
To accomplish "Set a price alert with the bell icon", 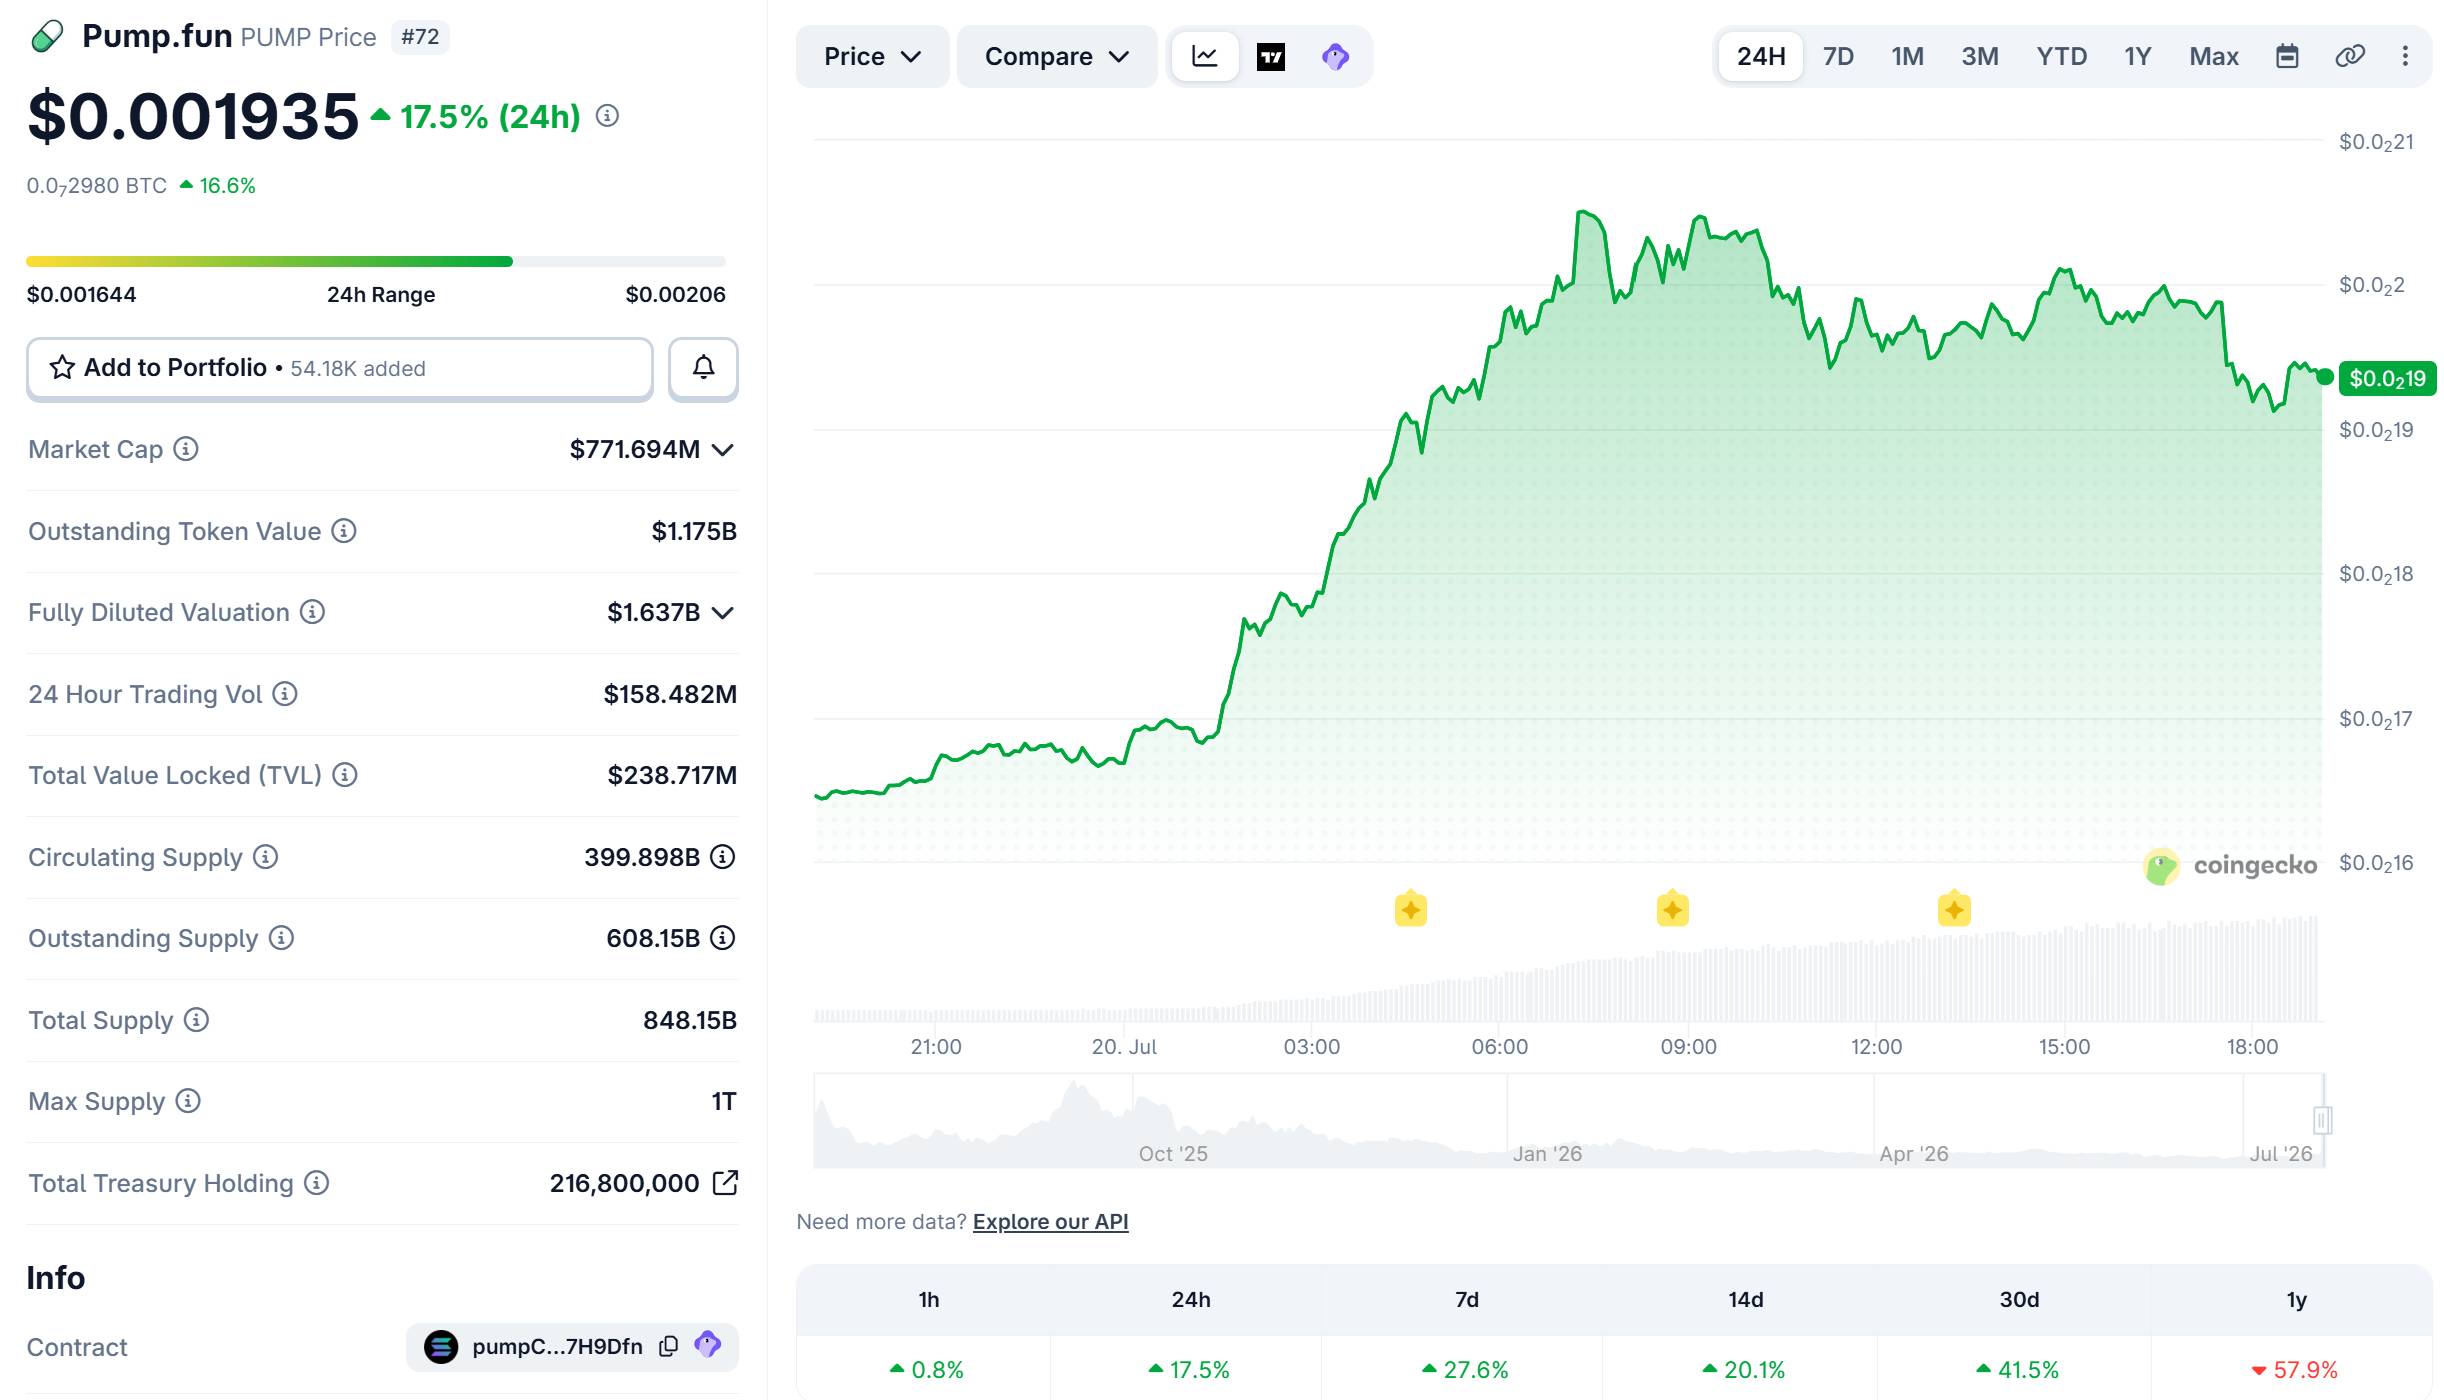I will 703,368.
